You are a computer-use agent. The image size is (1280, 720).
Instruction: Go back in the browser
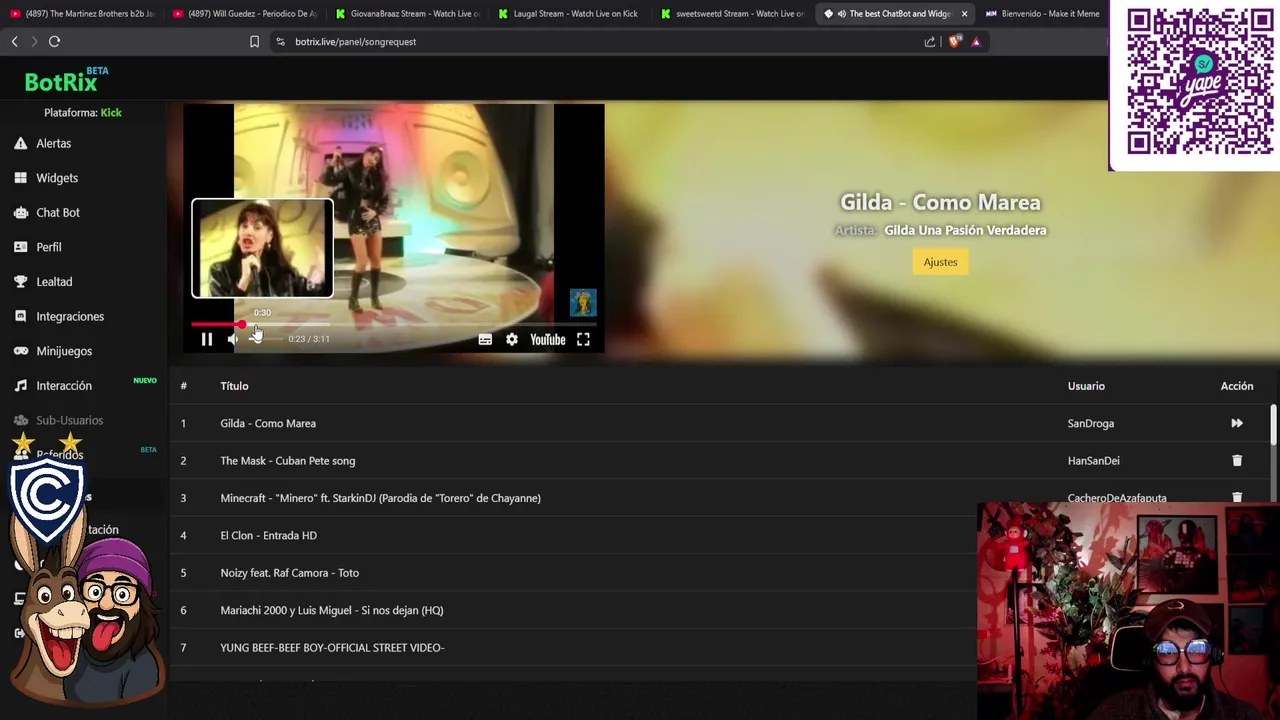[x=14, y=42]
